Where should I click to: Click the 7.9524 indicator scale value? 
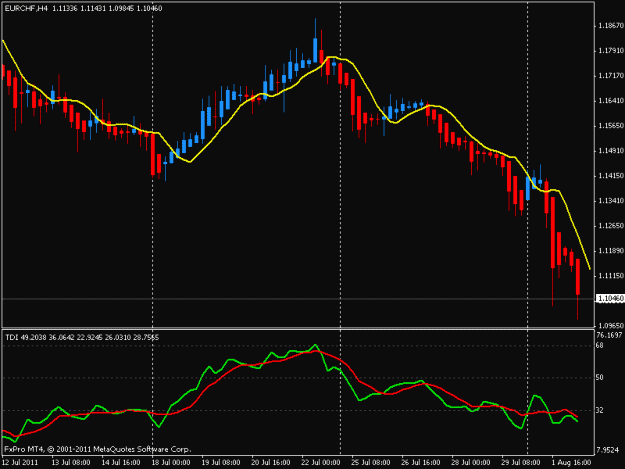(608, 450)
